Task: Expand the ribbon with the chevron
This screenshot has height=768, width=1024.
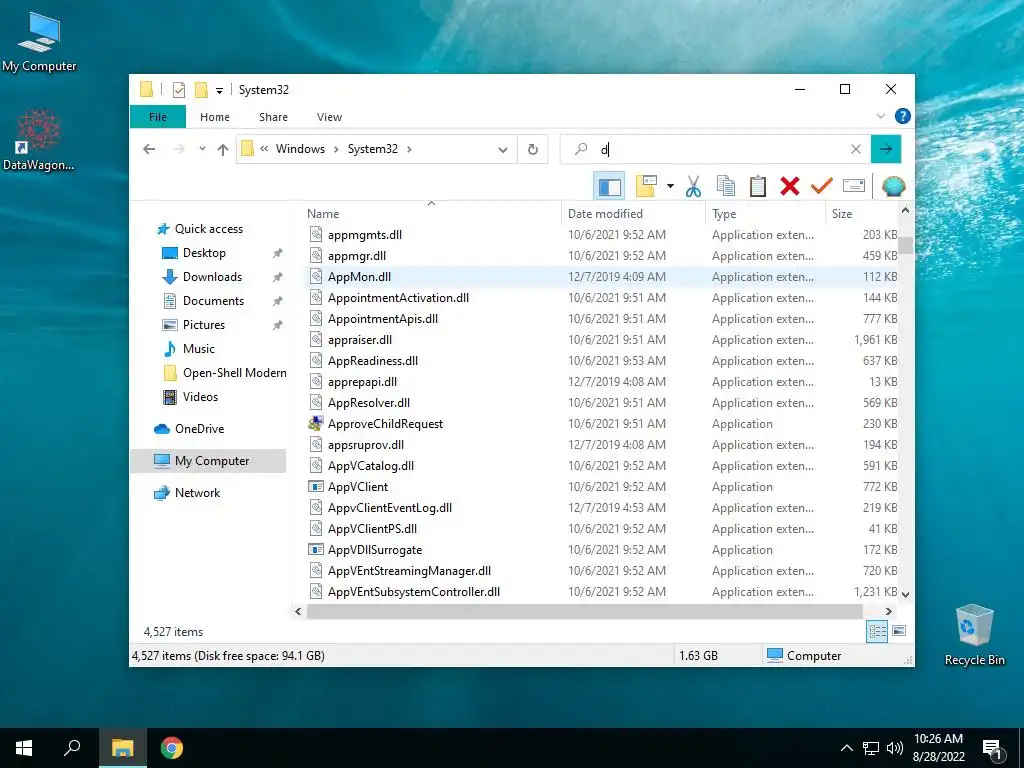Action: tap(880, 116)
